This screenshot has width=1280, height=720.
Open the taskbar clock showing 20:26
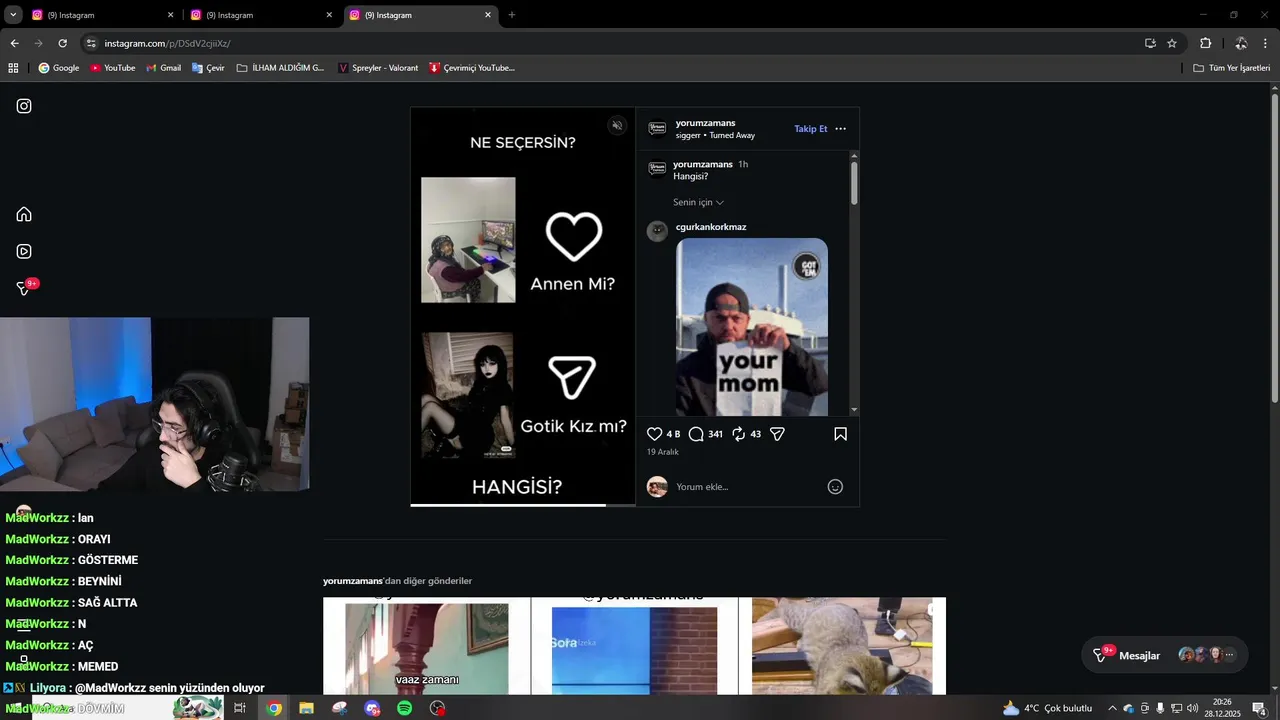[1222, 708]
